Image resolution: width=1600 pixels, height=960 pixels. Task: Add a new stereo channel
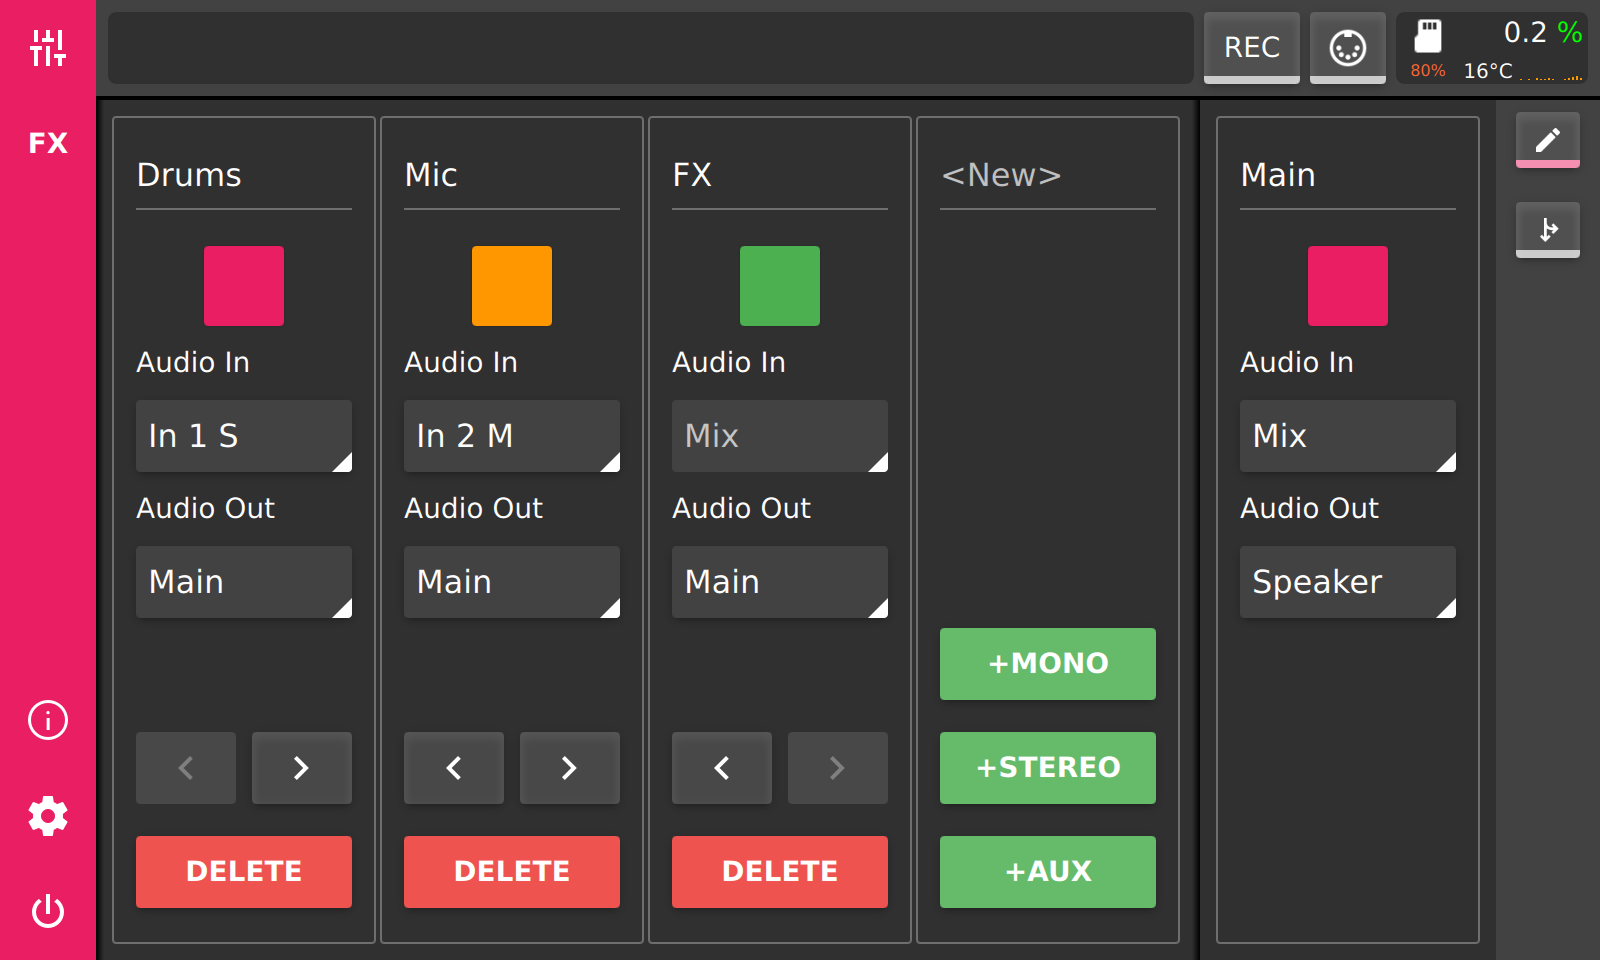pos(1048,768)
